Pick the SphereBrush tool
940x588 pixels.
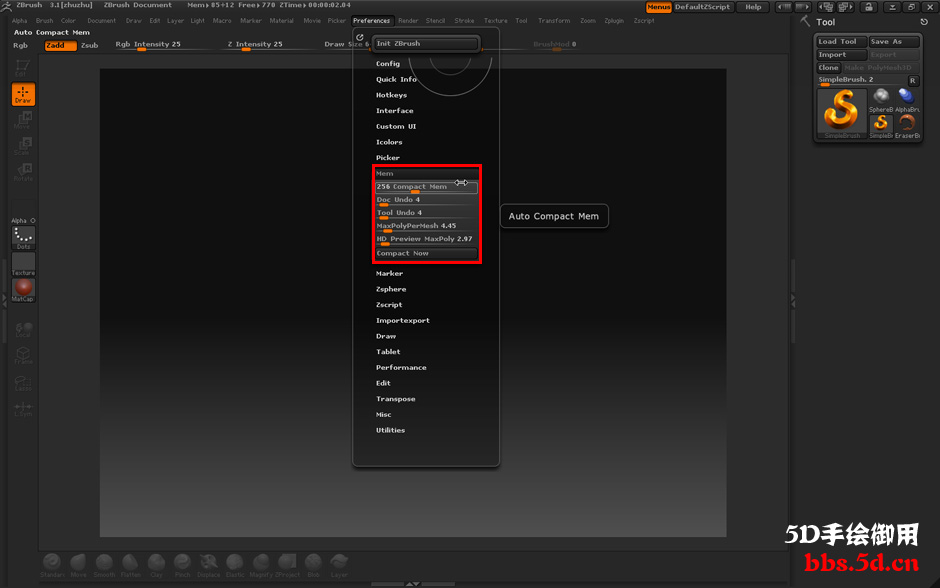(881, 100)
